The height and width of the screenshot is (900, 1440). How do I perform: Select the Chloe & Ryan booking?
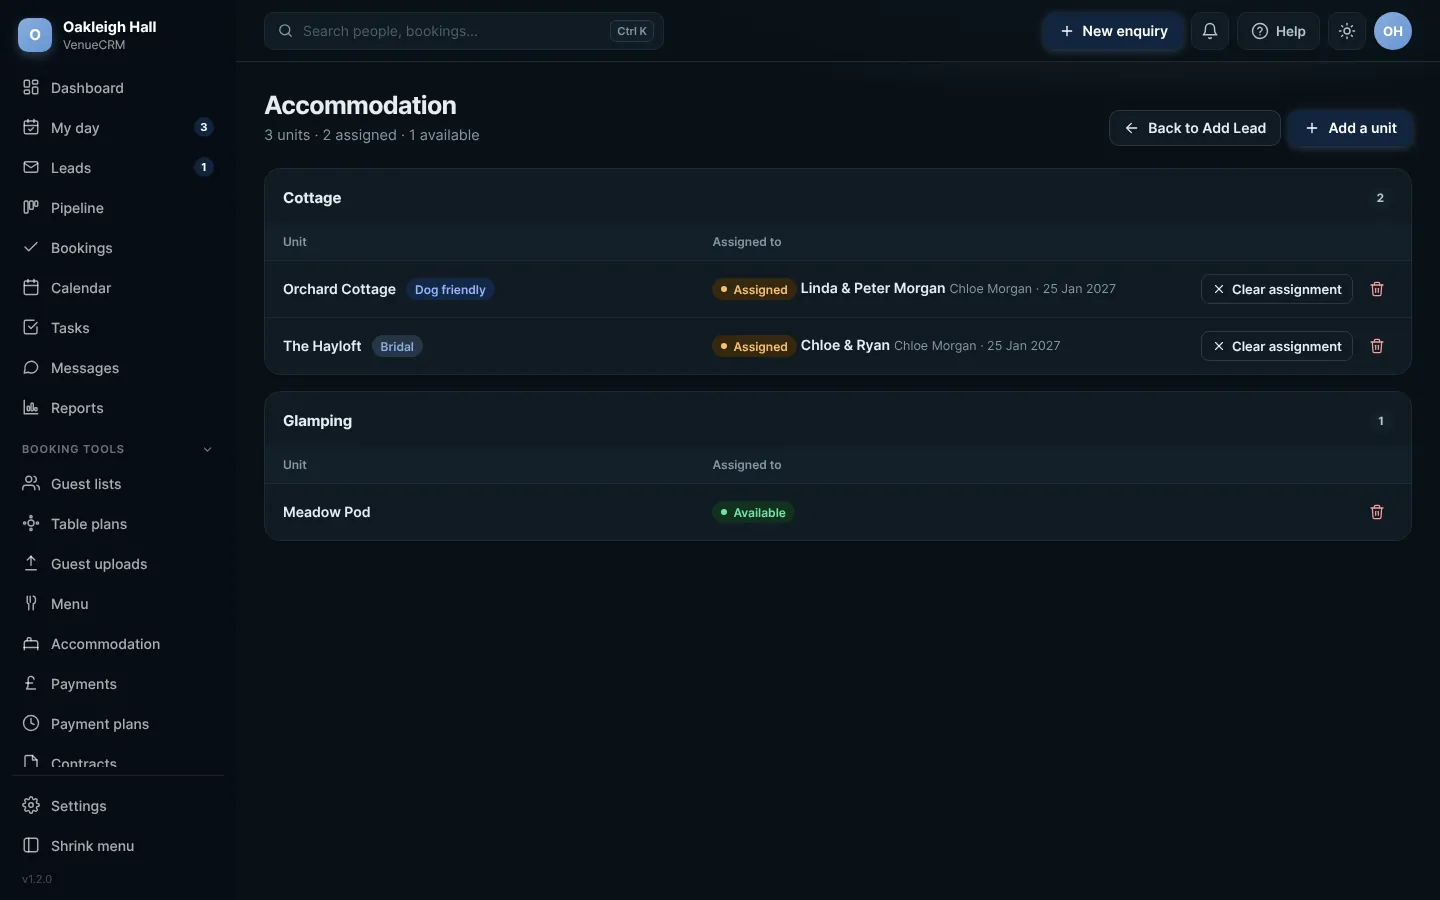point(845,345)
